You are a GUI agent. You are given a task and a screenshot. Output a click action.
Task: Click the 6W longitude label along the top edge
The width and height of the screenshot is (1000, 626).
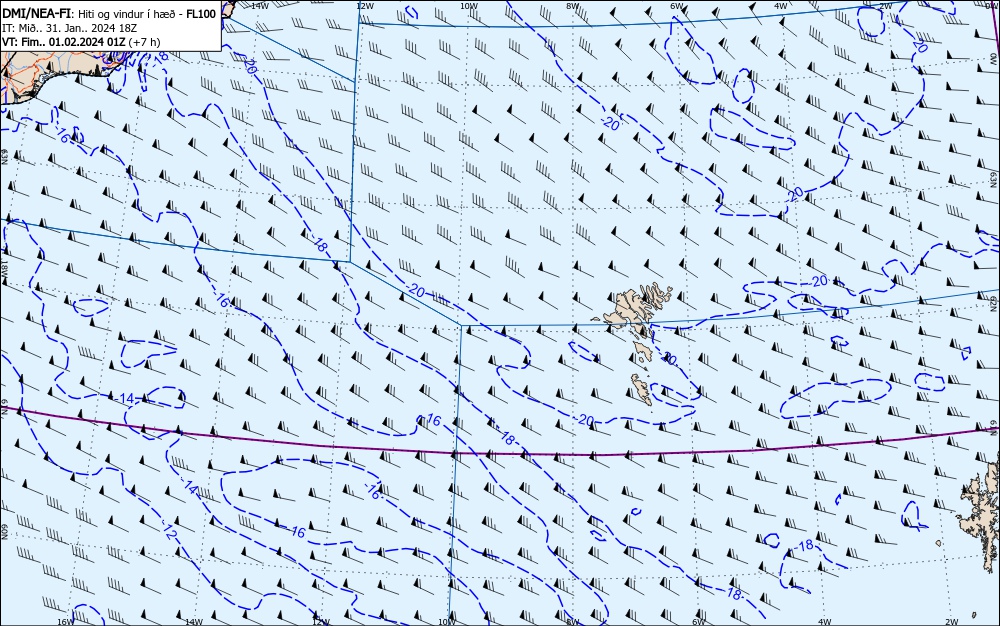(677, 6)
